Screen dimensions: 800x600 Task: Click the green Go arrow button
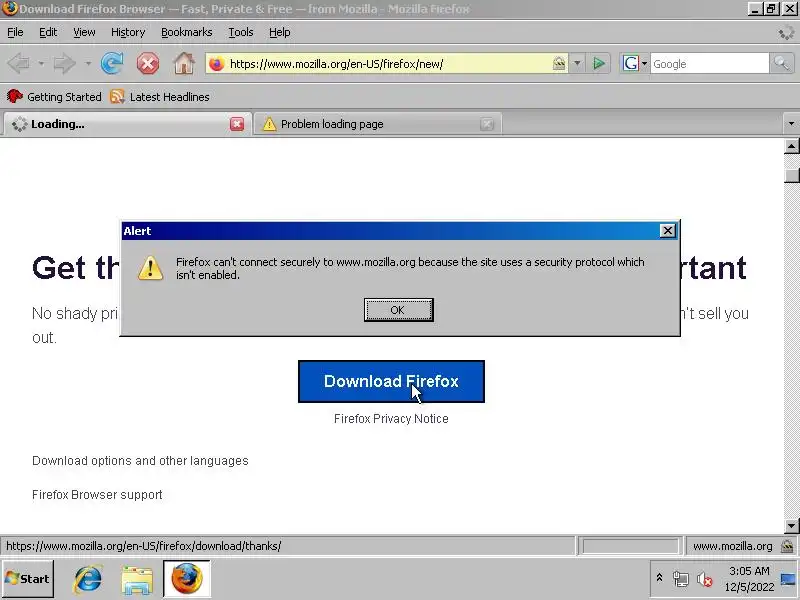pyautogui.click(x=599, y=64)
